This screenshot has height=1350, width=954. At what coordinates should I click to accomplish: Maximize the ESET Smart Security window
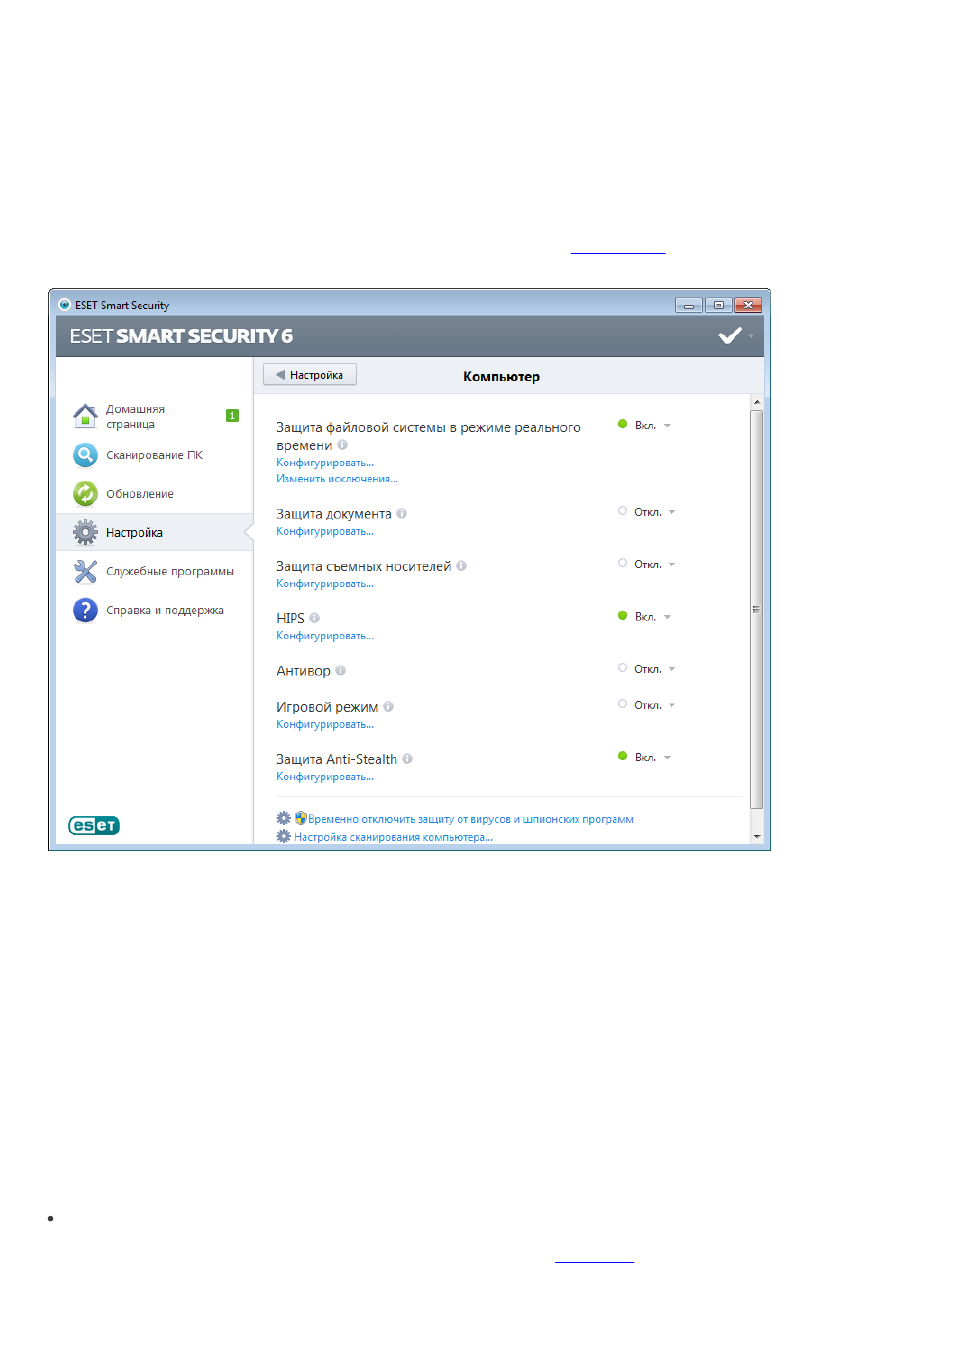pos(718,305)
